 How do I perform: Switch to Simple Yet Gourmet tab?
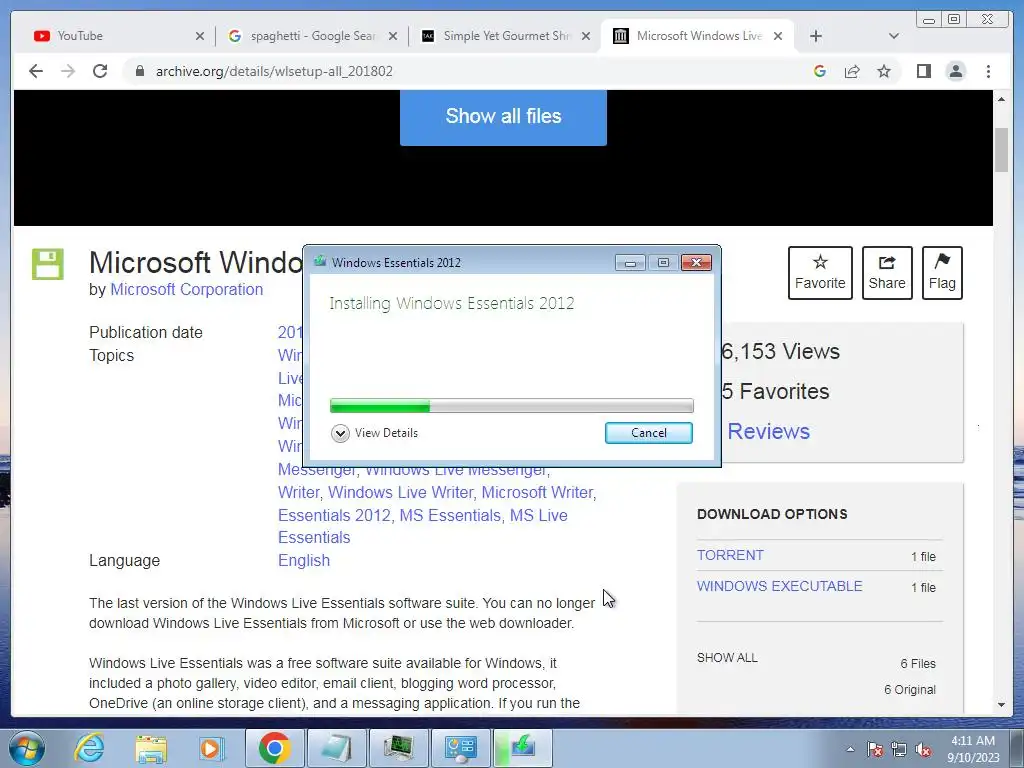click(504, 36)
